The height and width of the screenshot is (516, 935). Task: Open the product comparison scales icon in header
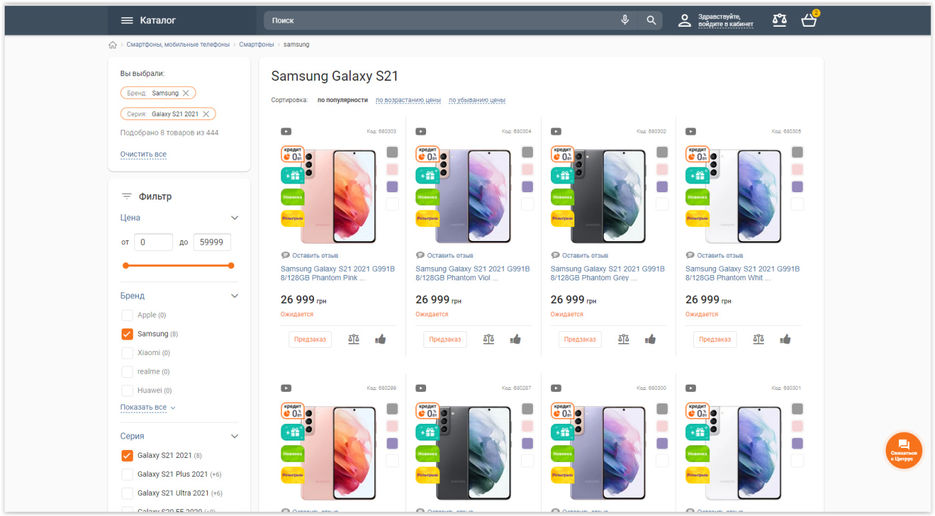[x=779, y=20]
